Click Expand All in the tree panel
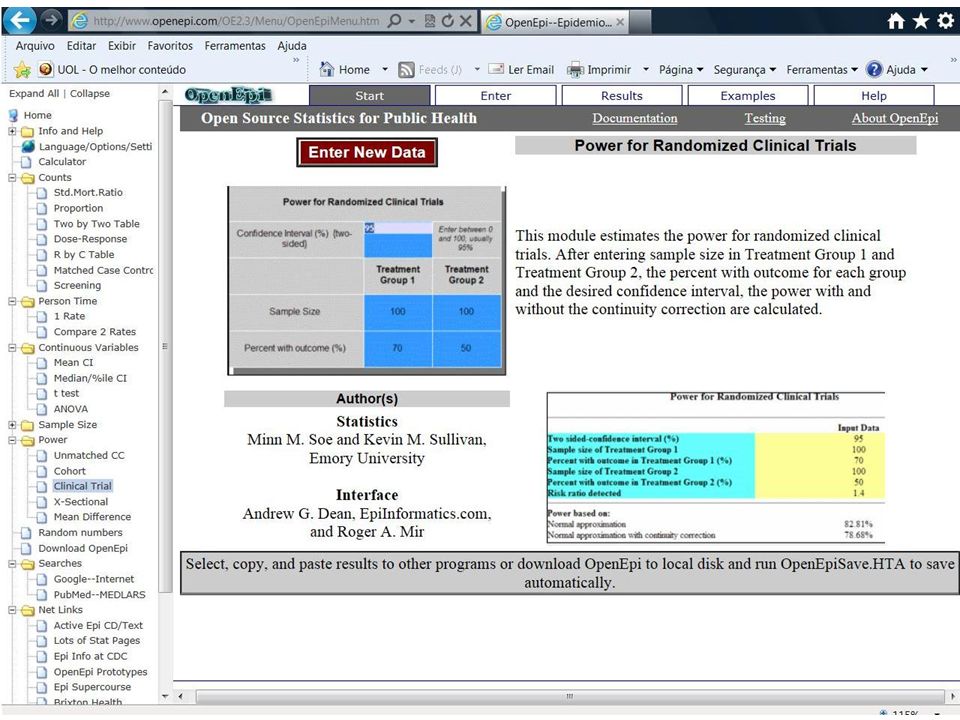The height and width of the screenshot is (720, 960). [x=34, y=94]
